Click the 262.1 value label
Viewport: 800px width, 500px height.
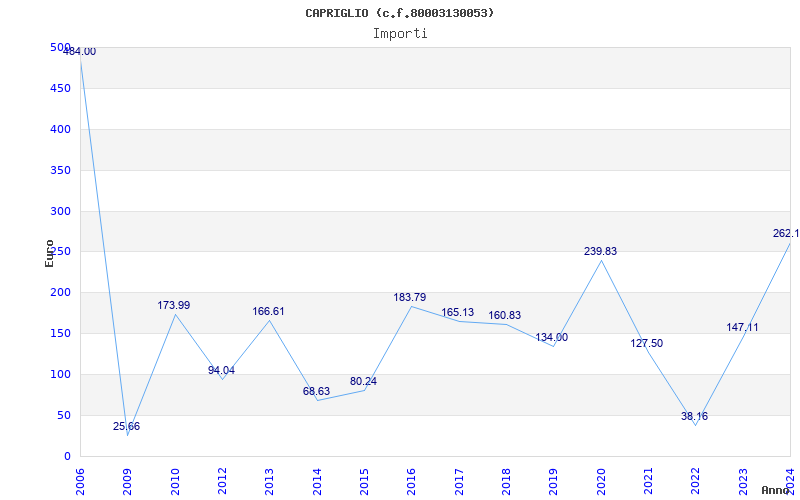coord(786,233)
